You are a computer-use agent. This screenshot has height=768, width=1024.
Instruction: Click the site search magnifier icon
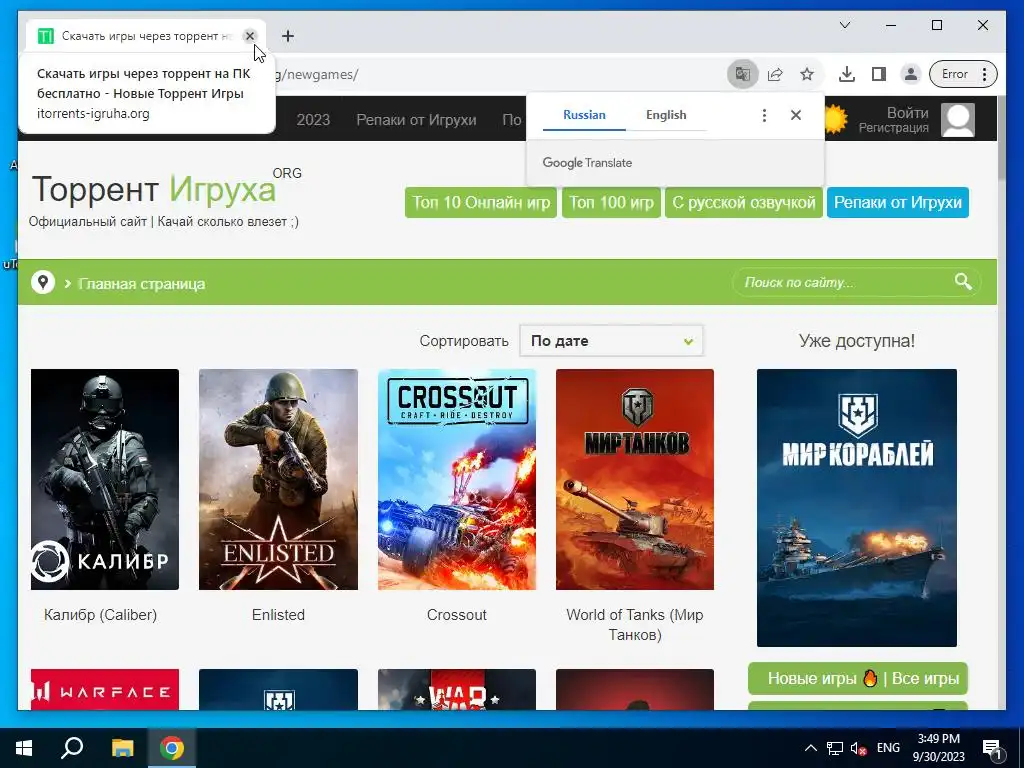[963, 281]
